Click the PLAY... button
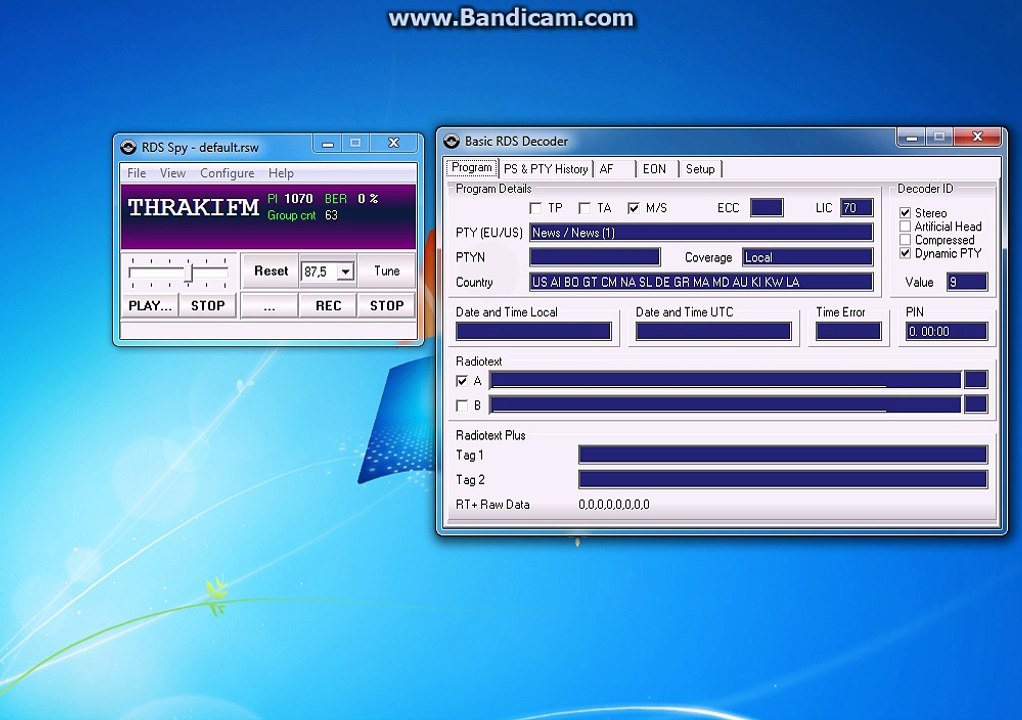Screen dimensions: 1022x720 tap(150, 306)
